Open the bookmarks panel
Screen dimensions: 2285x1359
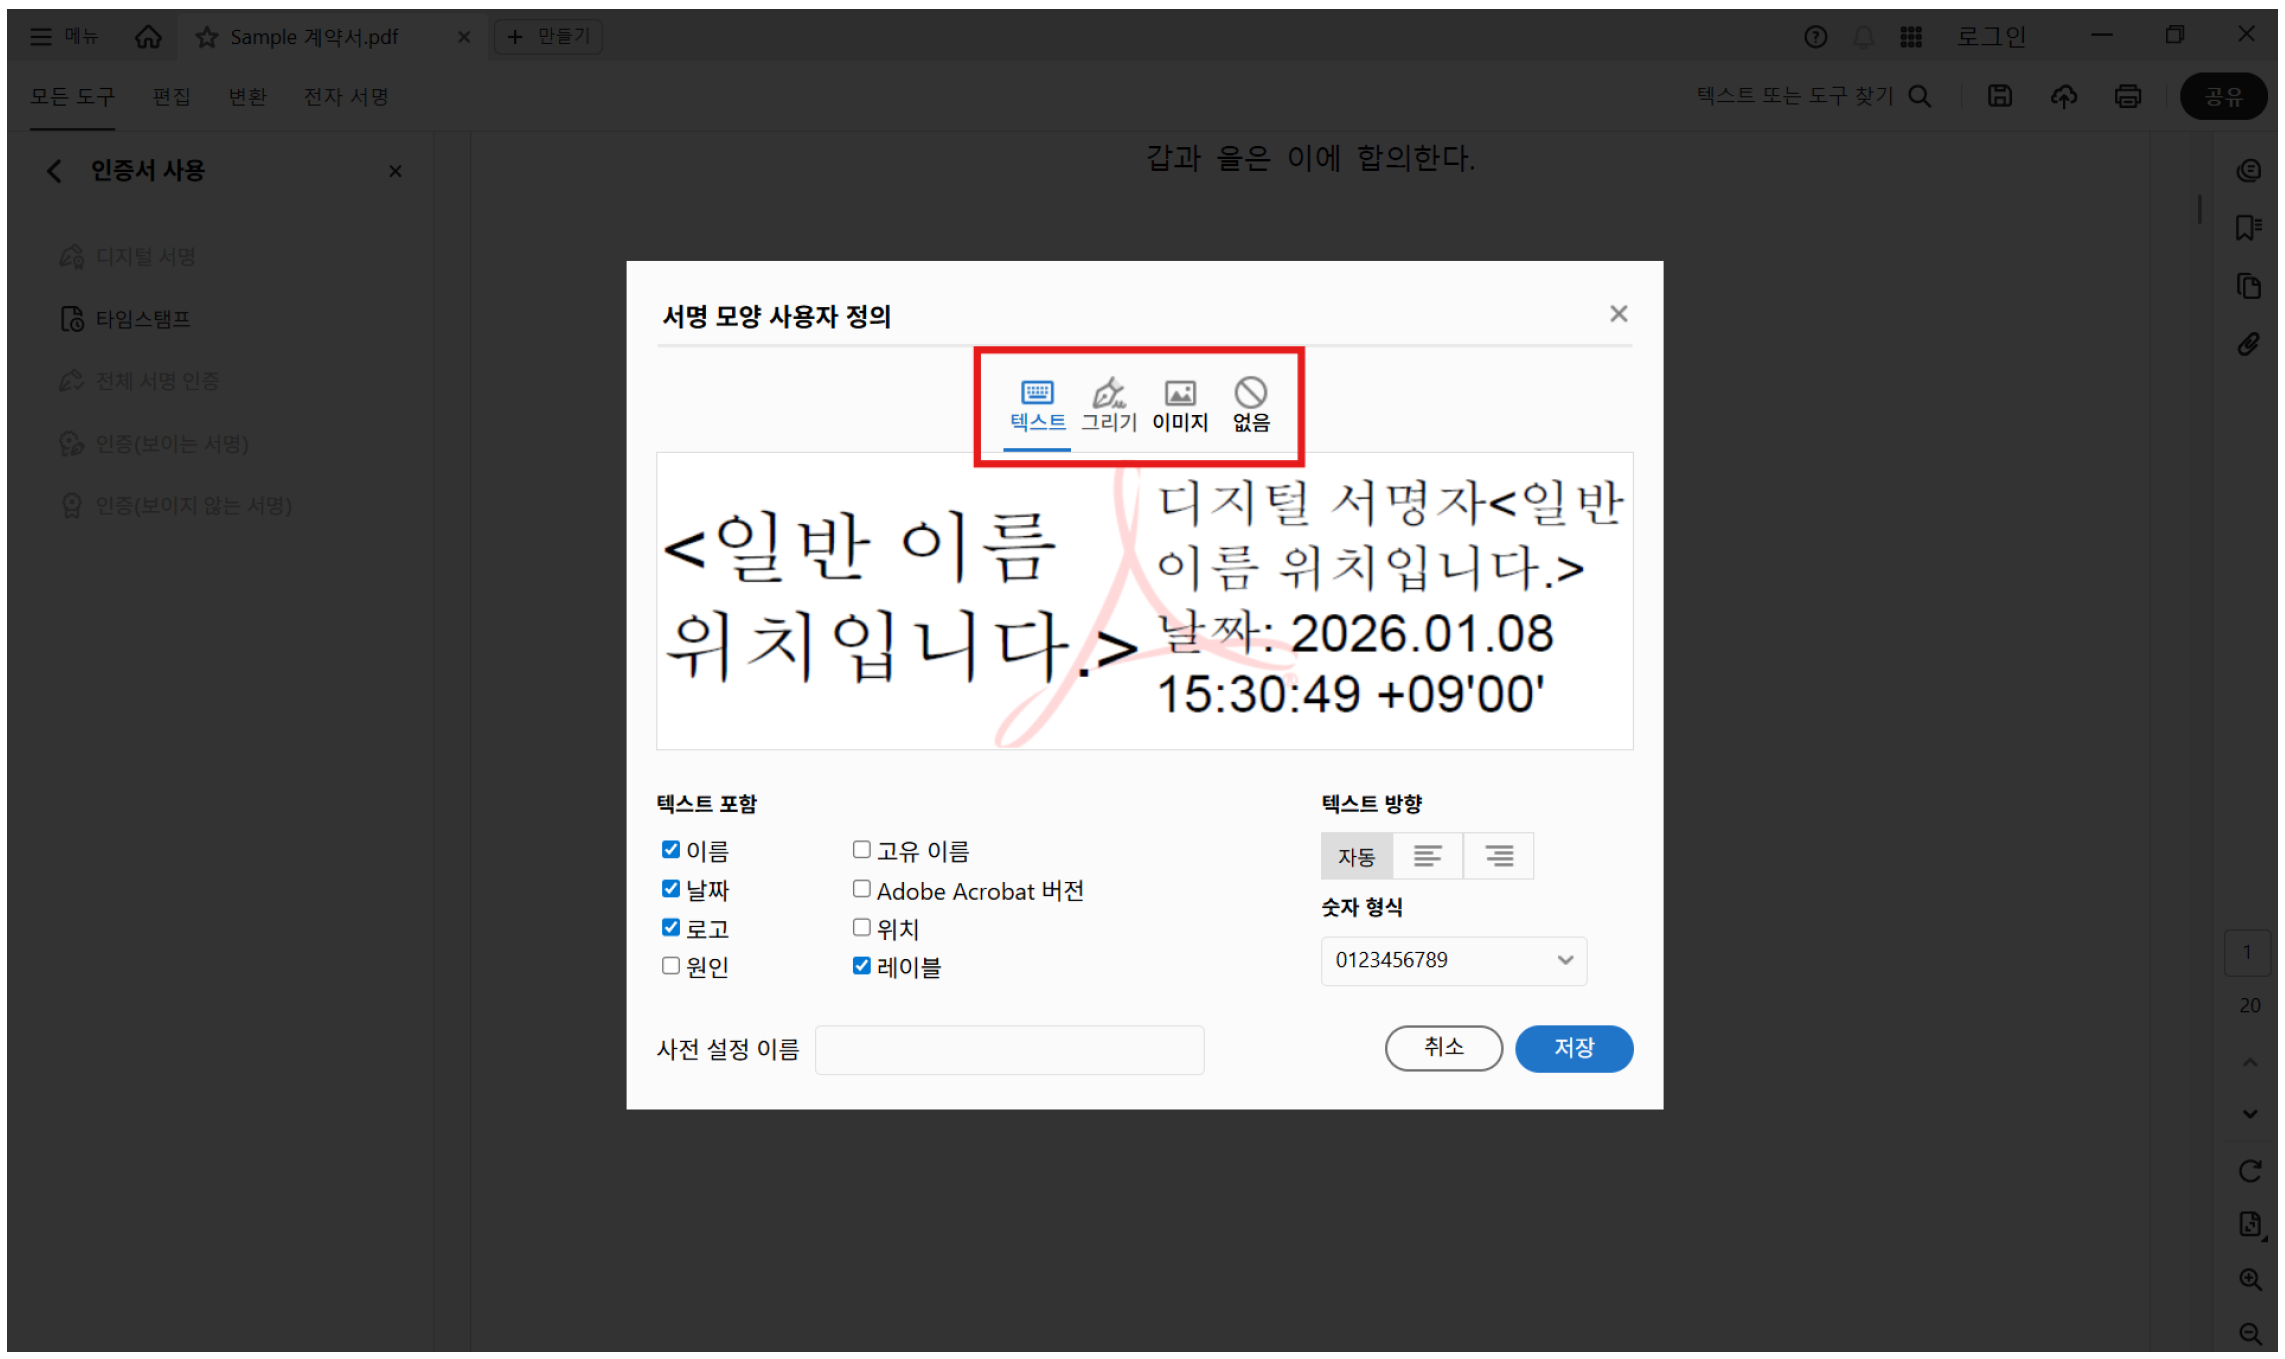point(2248,227)
